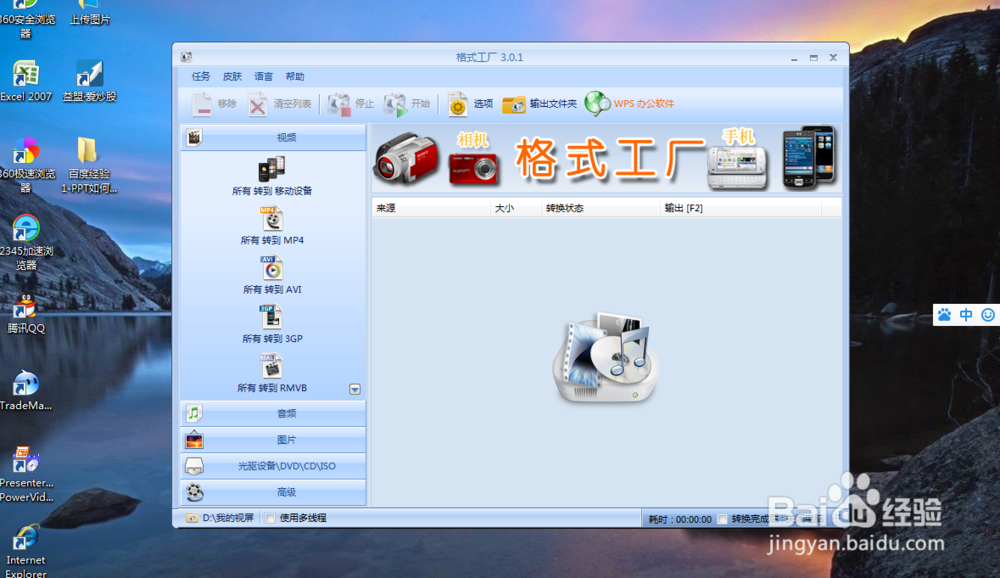Click the red camcorder banner icon
The height and width of the screenshot is (578, 1000).
pyautogui.click(x=406, y=159)
